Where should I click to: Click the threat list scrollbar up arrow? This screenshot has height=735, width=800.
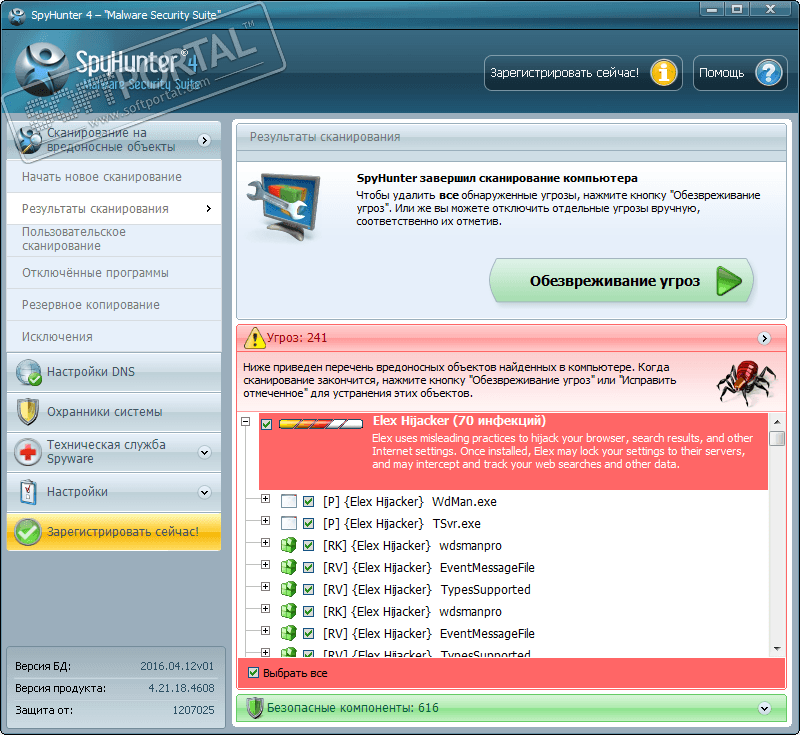777,422
